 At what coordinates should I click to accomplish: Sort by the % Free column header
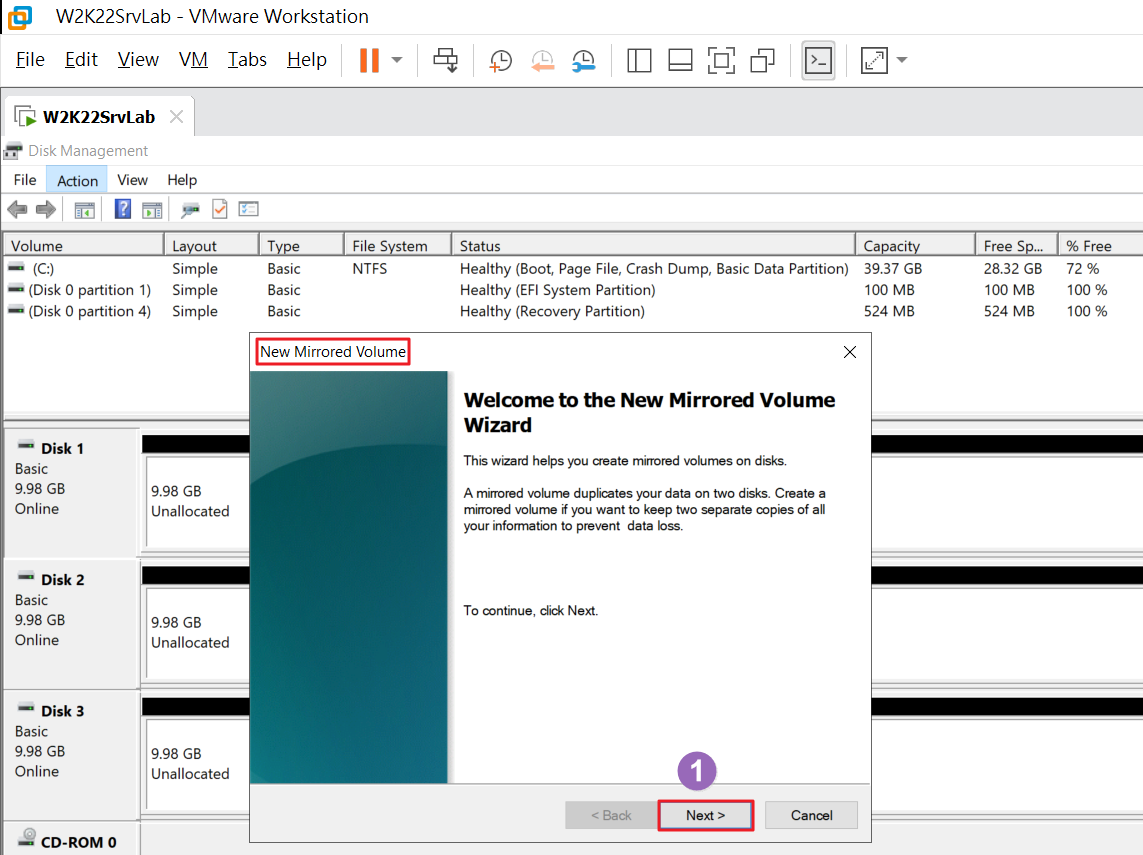(x=1099, y=246)
